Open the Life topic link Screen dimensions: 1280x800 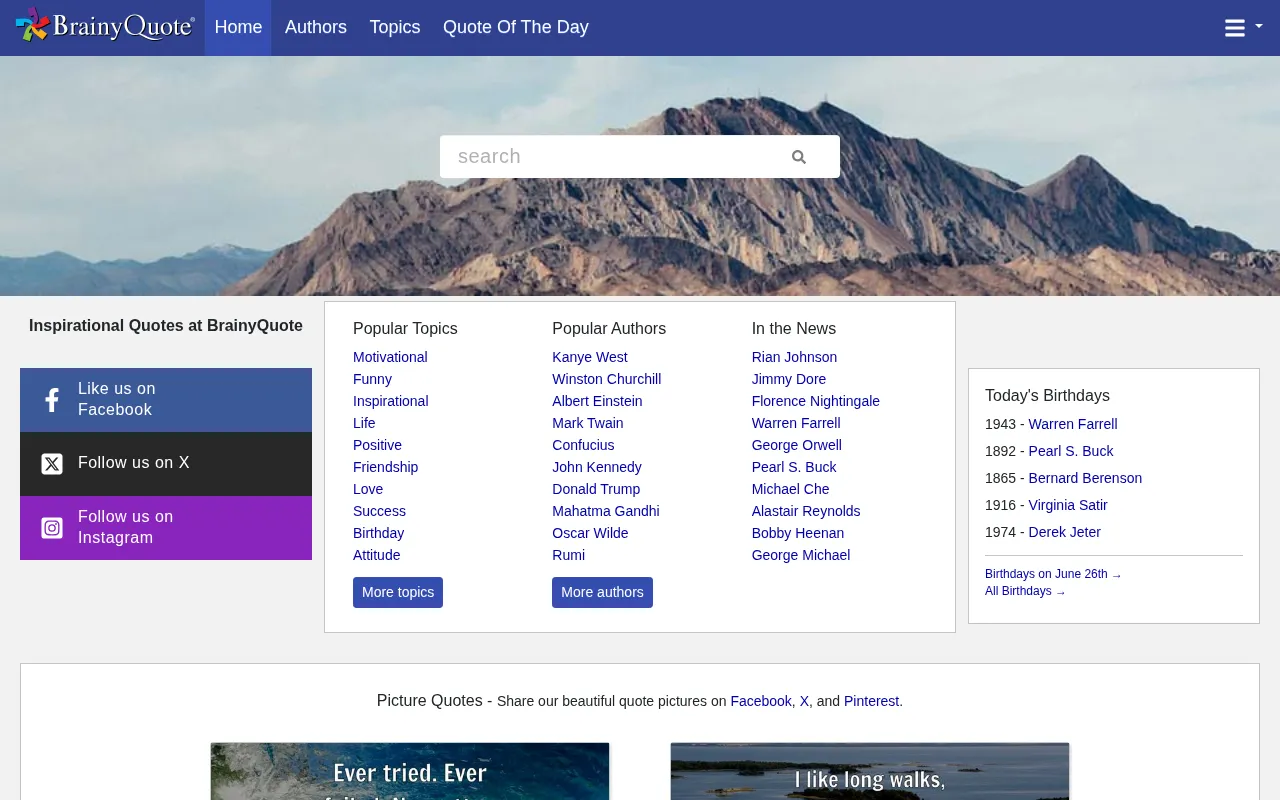click(x=364, y=423)
